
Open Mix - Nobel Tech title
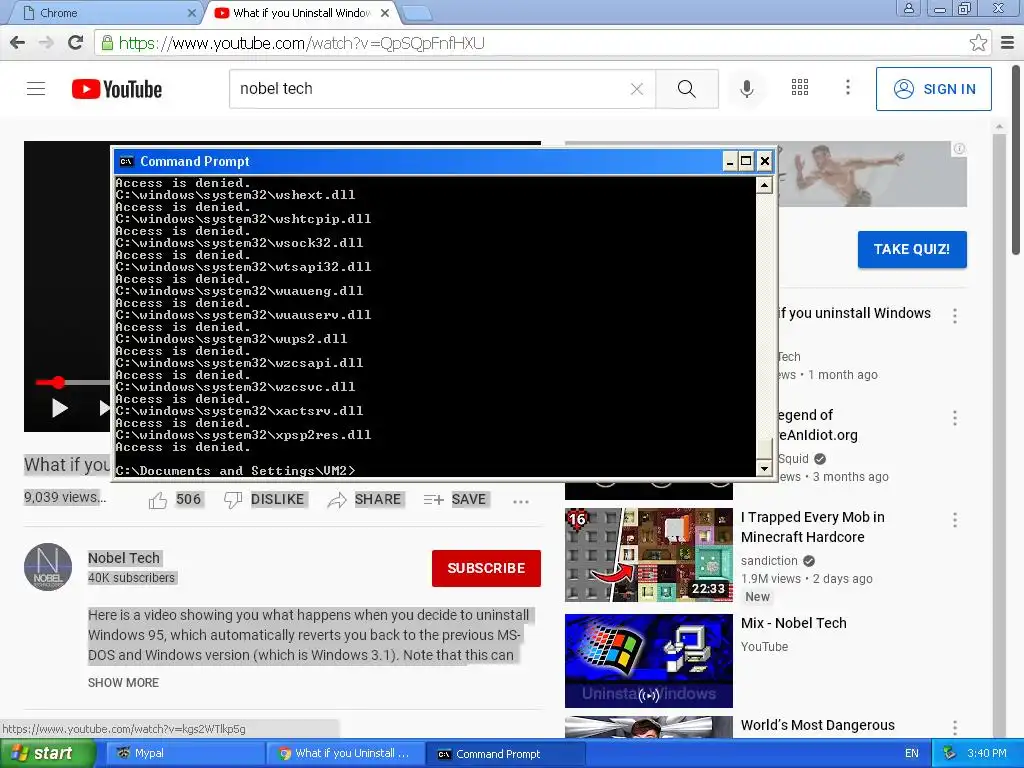pyautogui.click(x=793, y=623)
